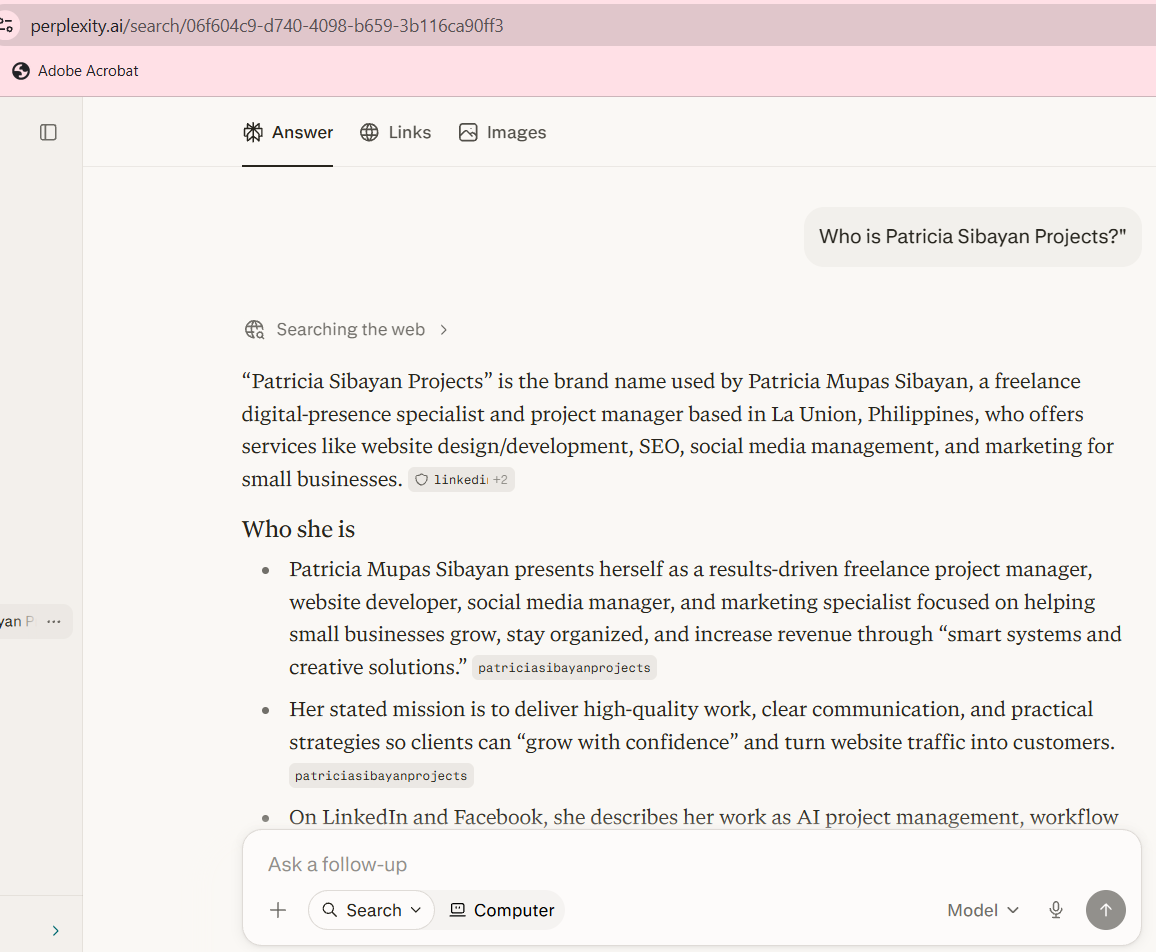Open the Model selector dropdown
Viewport: 1156px width, 952px height.
pos(983,911)
